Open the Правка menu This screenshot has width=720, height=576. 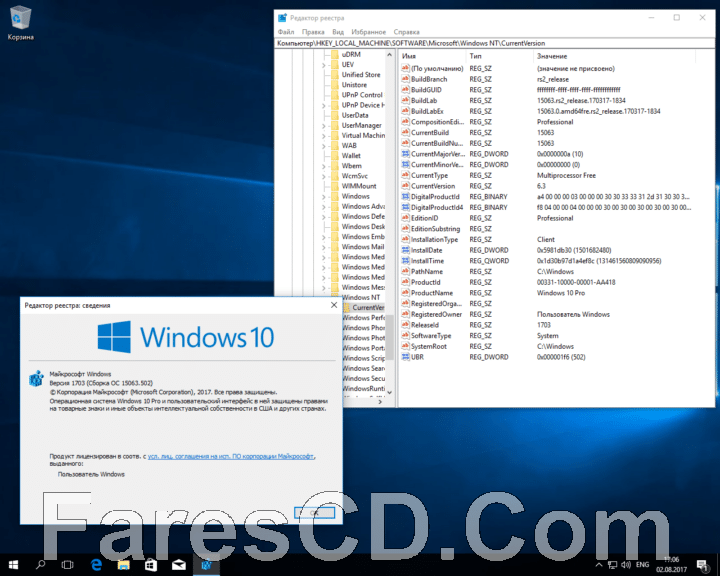[313, 32]
